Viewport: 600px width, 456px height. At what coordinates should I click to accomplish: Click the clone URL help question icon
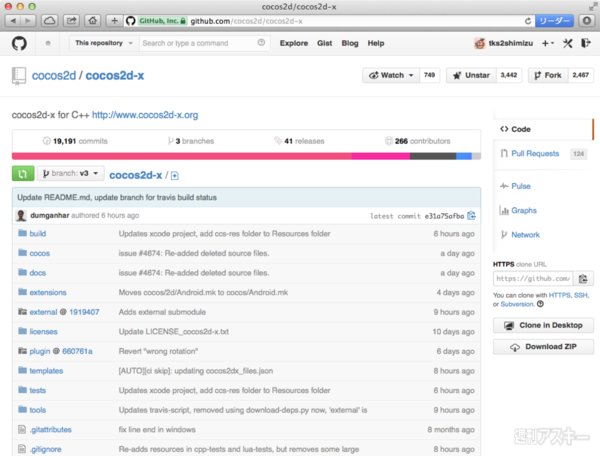[540, 304]
